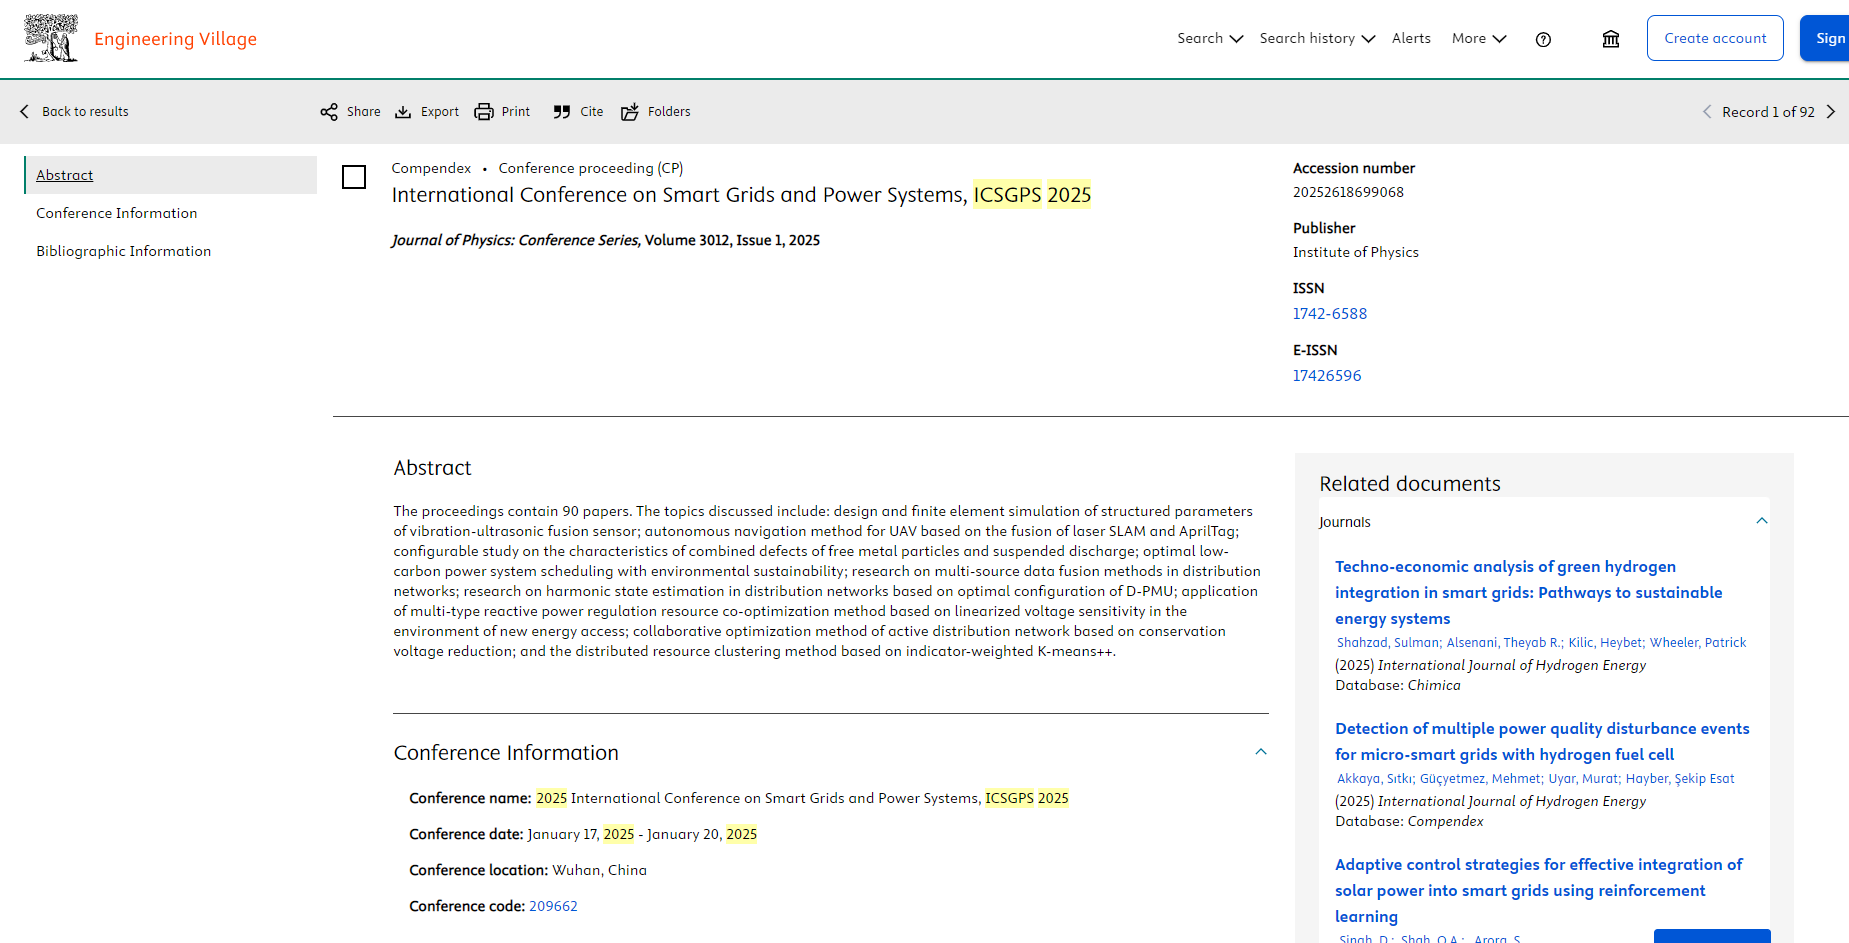Collapse the Conference Information section

click(1261, 752)
